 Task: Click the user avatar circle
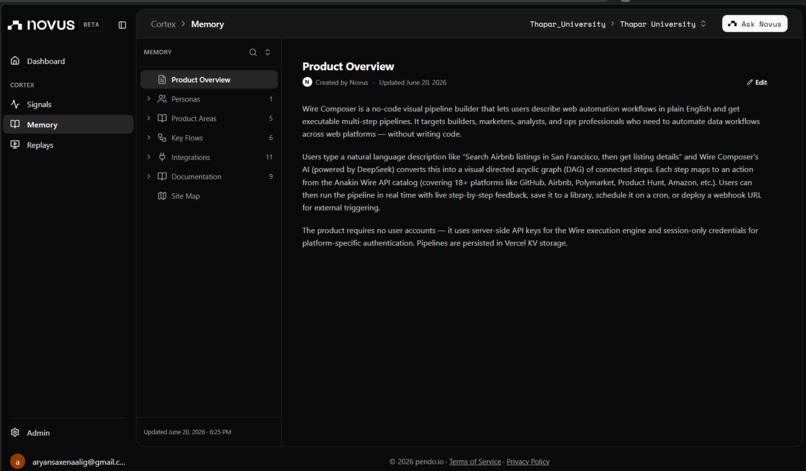17,462
